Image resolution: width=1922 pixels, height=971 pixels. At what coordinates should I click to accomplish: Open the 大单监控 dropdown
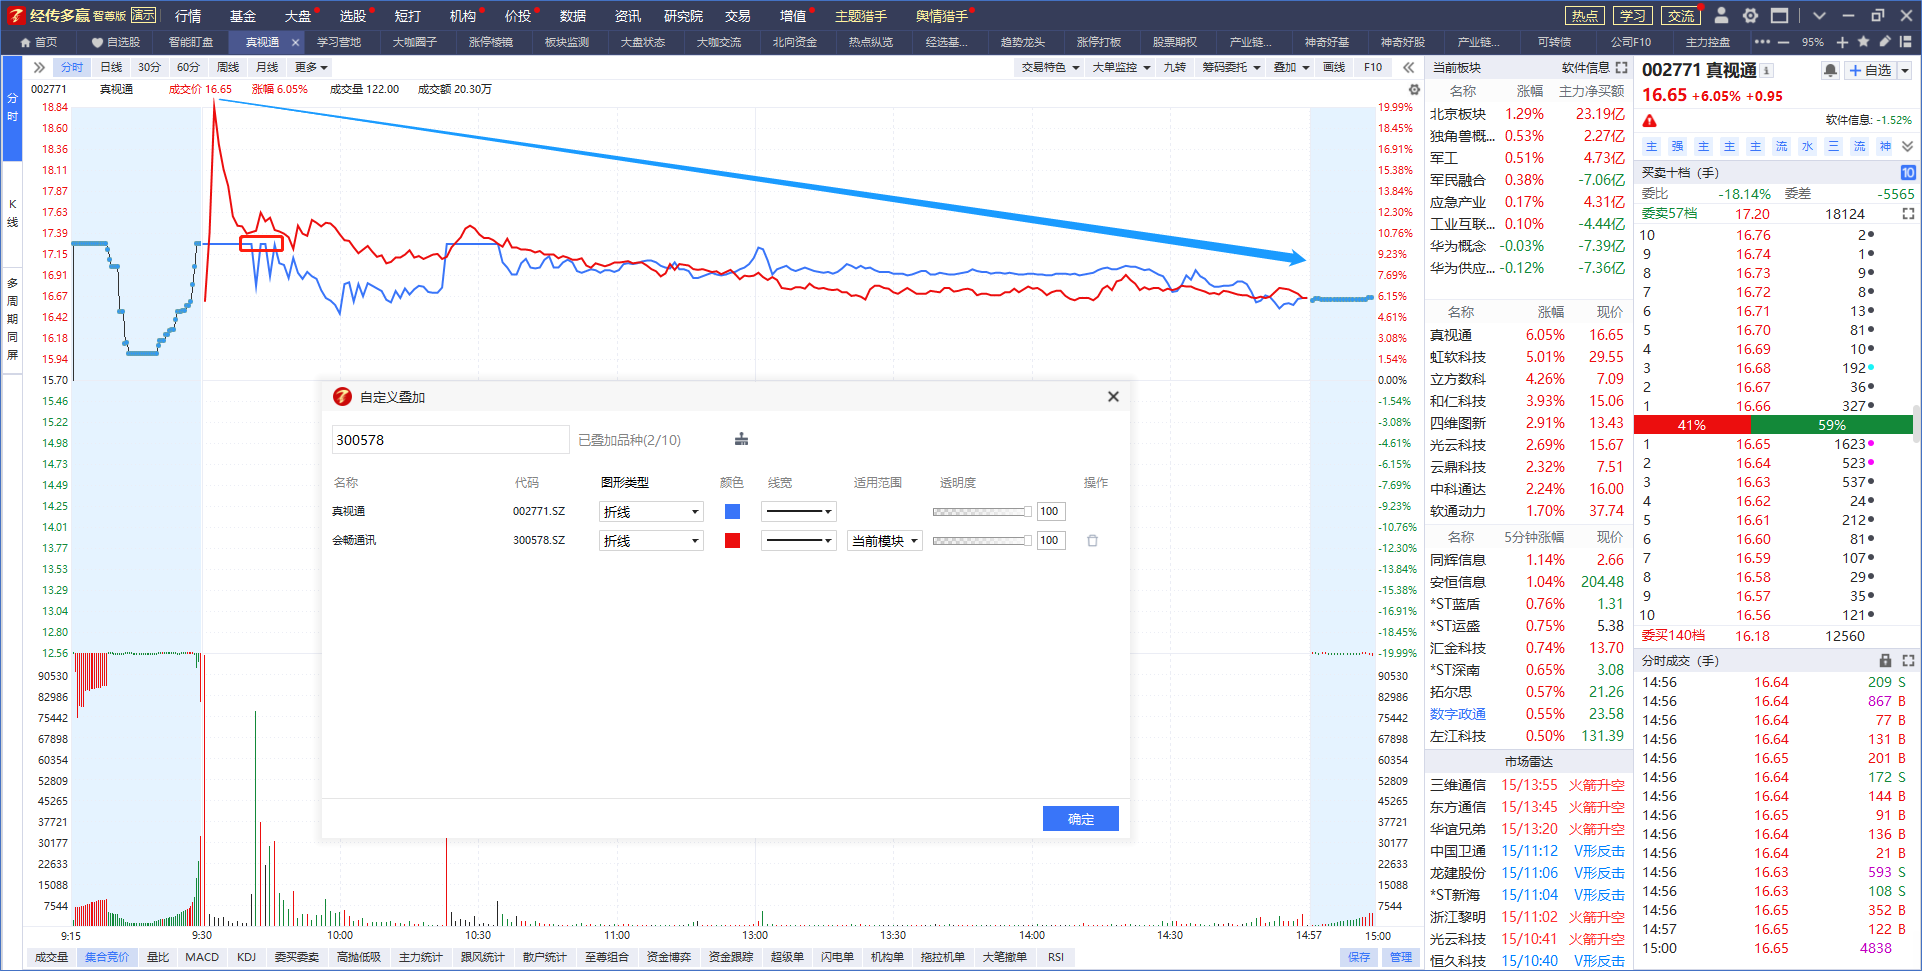pyautogui.click(x=1121, y=67)
